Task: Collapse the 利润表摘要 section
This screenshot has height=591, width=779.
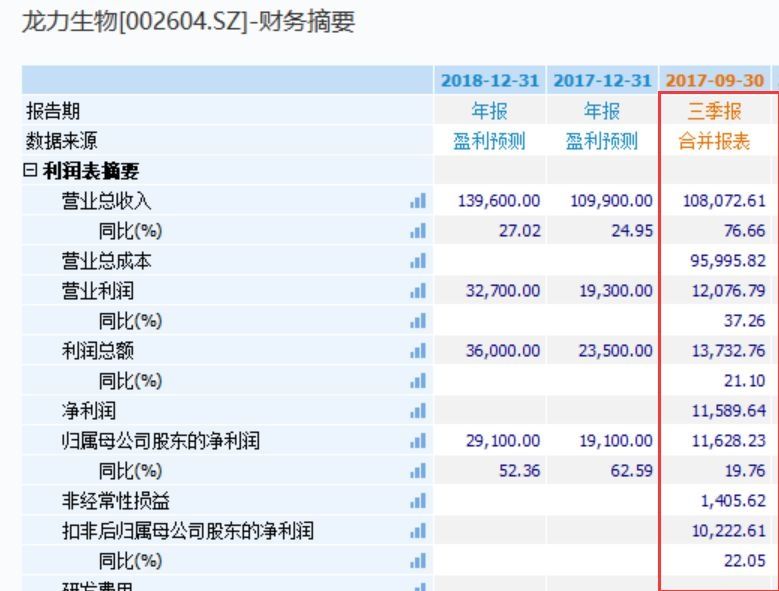Action: [30, 170]
